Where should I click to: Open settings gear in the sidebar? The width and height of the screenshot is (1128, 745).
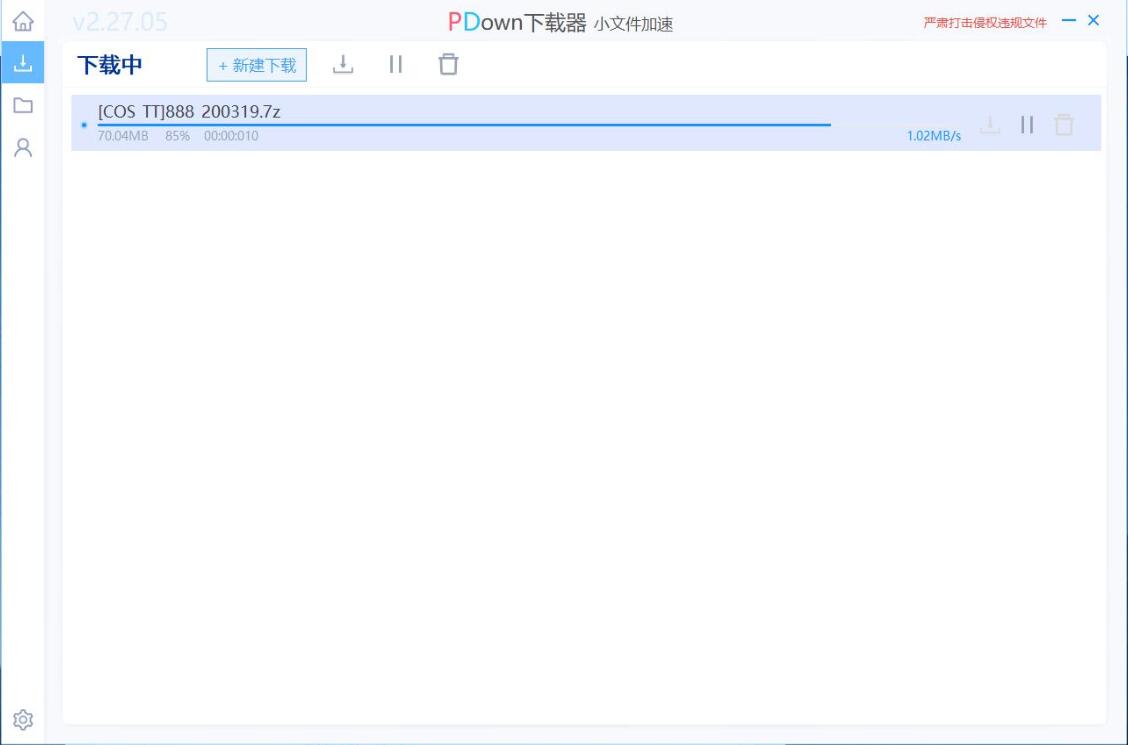(x=23, y=719)
